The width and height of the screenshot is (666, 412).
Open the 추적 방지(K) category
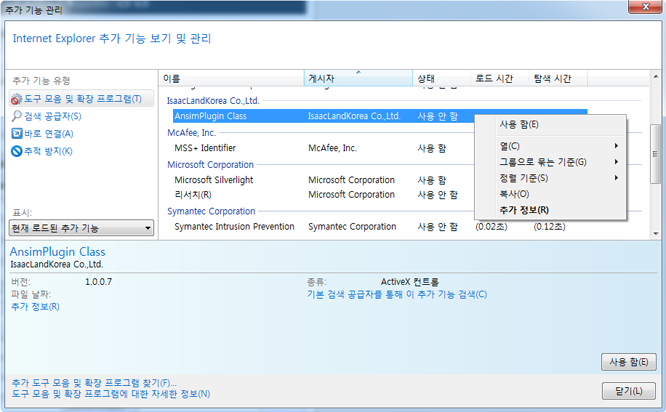pos(48,151)
